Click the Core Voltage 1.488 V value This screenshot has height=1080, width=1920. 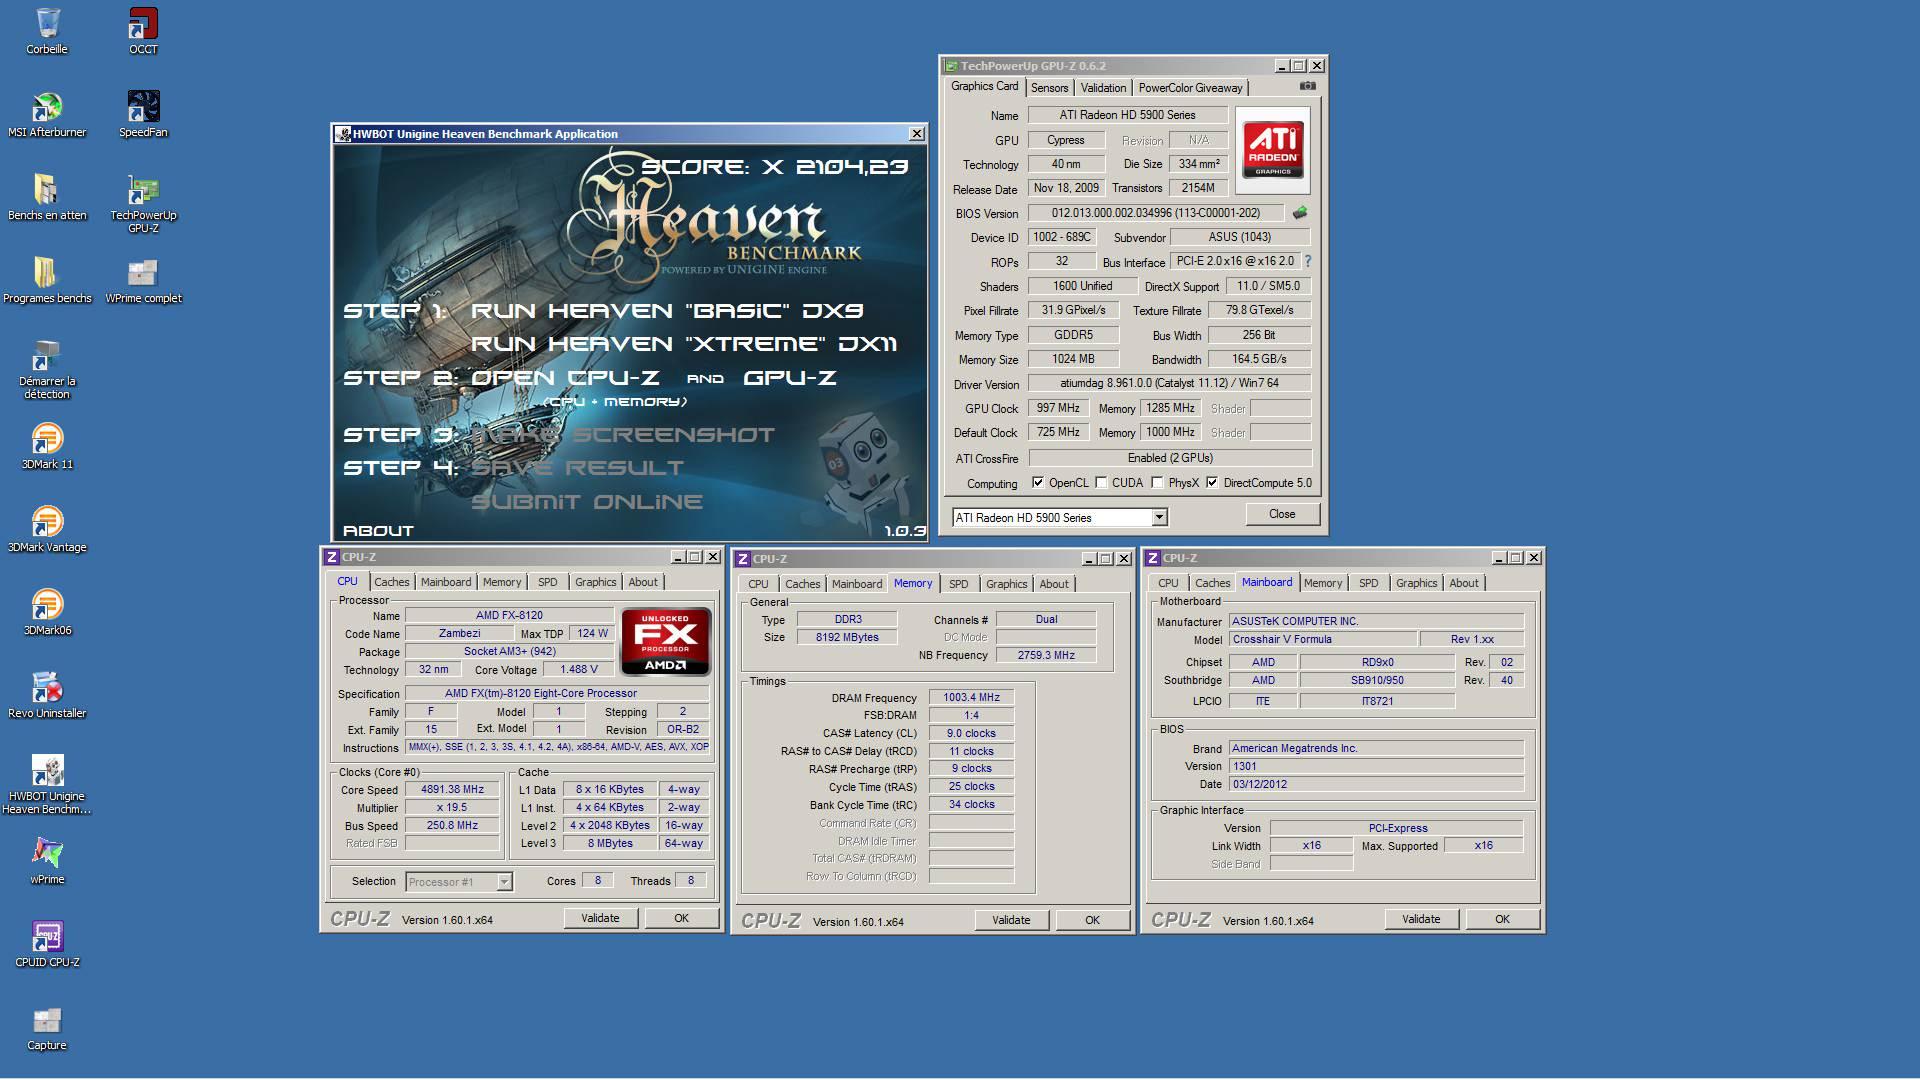tap(578, 670)
